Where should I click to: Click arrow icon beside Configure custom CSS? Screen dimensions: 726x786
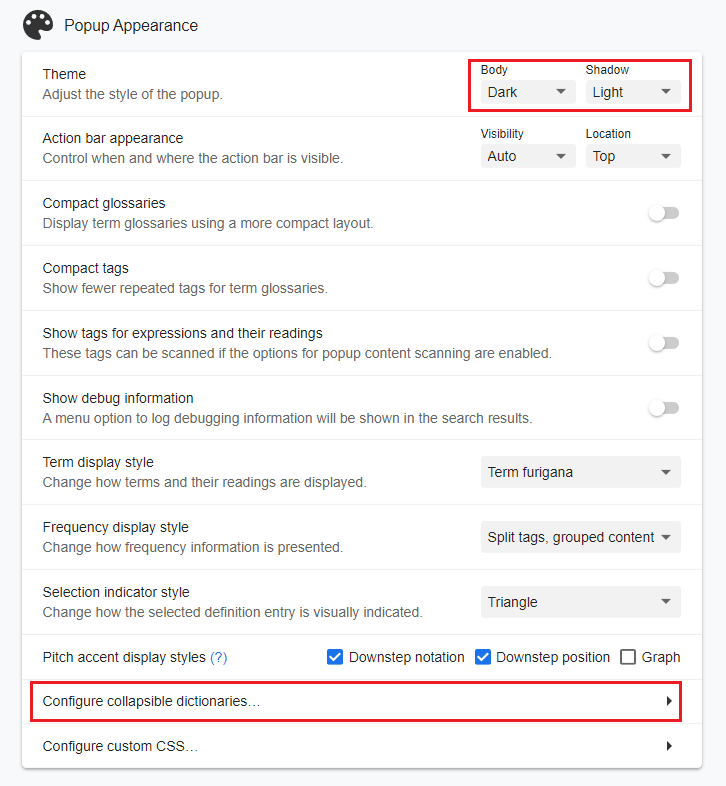pyautogui.click(x=669, y=746)
